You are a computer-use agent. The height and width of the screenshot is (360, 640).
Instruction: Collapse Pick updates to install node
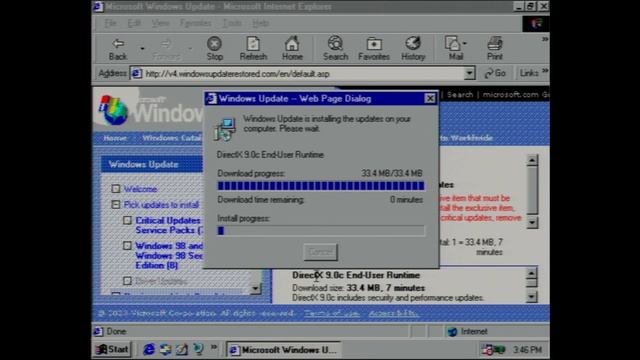click(x=116, y=204)
